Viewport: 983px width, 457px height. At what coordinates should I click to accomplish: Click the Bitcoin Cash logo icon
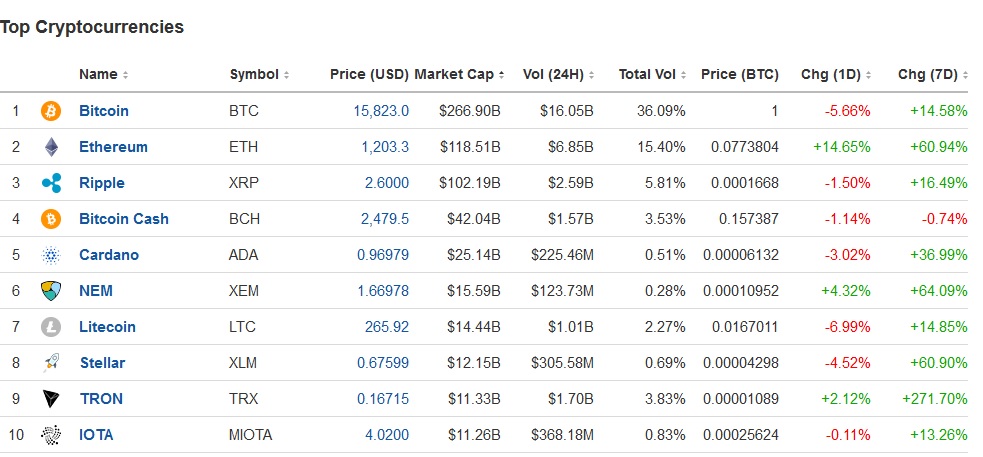pyautogui.click(x=51, y=219)
